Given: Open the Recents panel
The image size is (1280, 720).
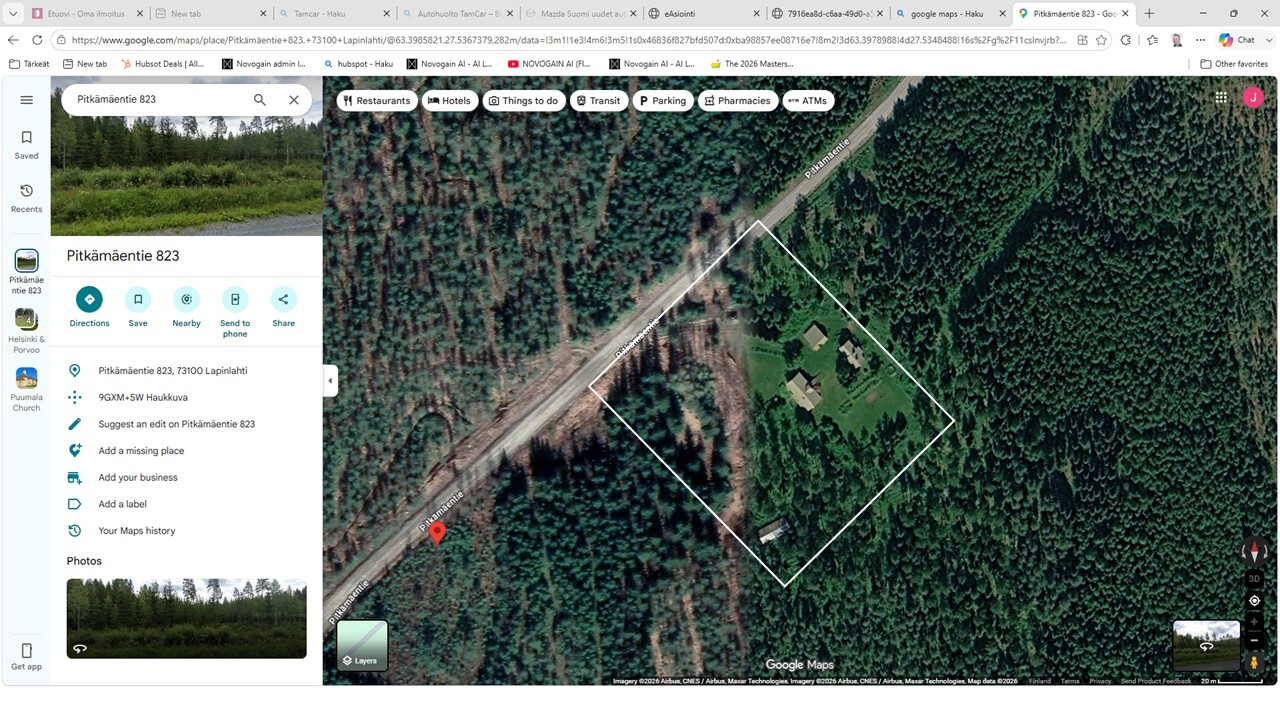Looking at the screenshot, I should tap(27, 198).
